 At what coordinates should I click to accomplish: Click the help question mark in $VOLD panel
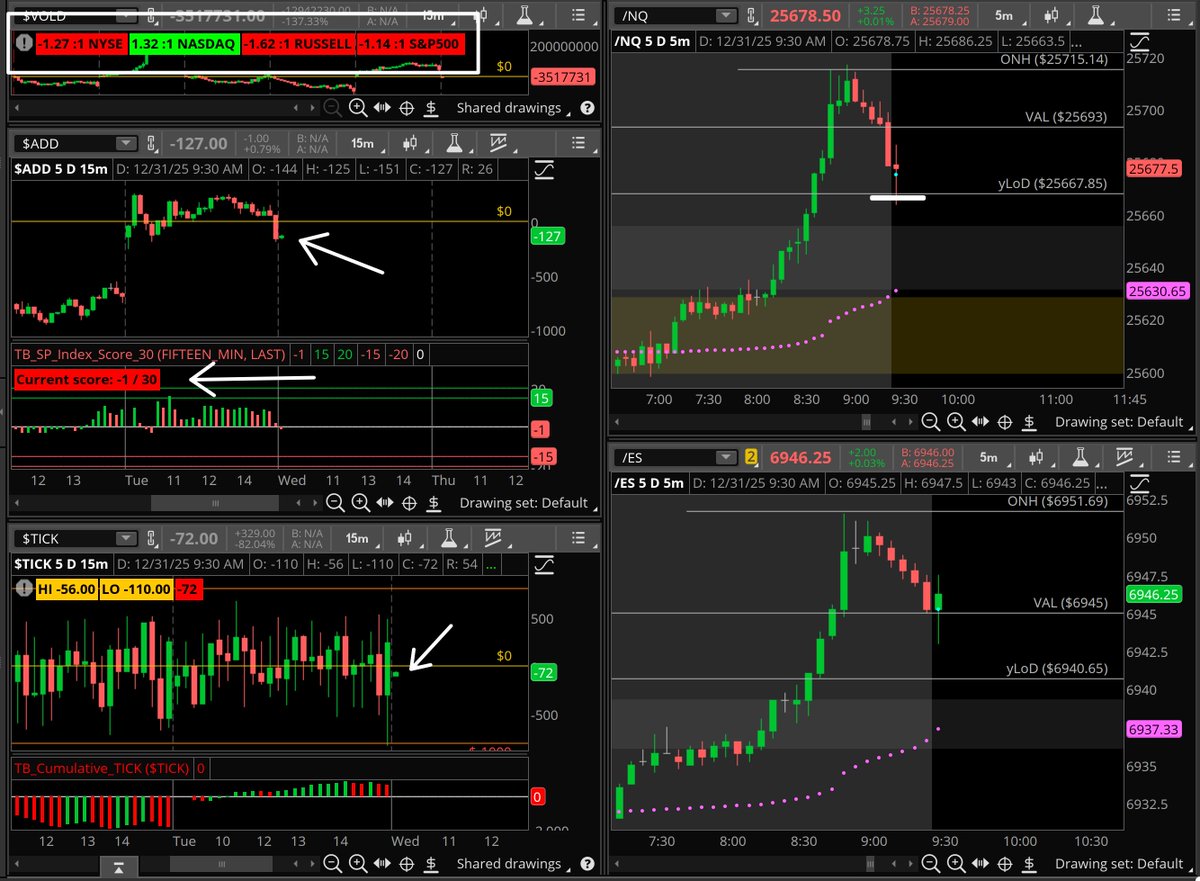(587, 108)
